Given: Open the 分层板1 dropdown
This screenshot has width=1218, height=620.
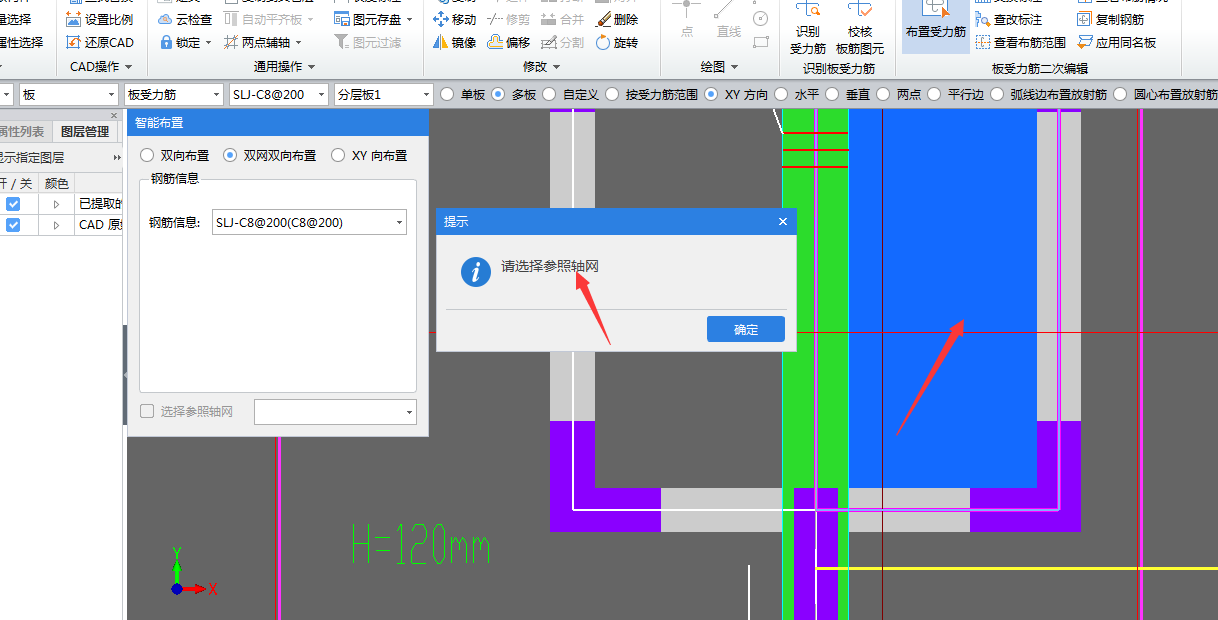Looking at the screenshot, I should (x=383, y=94).
